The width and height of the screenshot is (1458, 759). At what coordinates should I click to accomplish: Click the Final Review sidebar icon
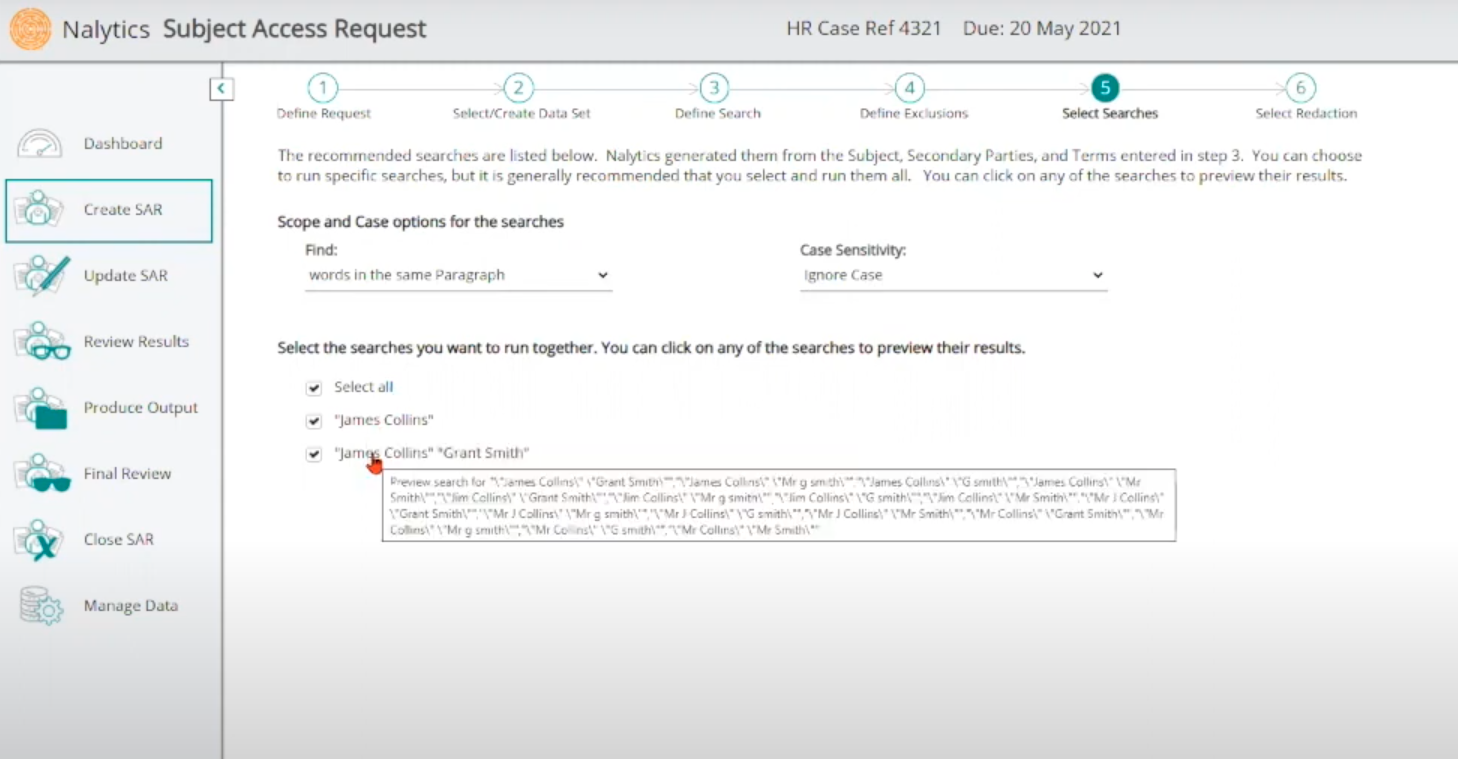pos(40,473)
